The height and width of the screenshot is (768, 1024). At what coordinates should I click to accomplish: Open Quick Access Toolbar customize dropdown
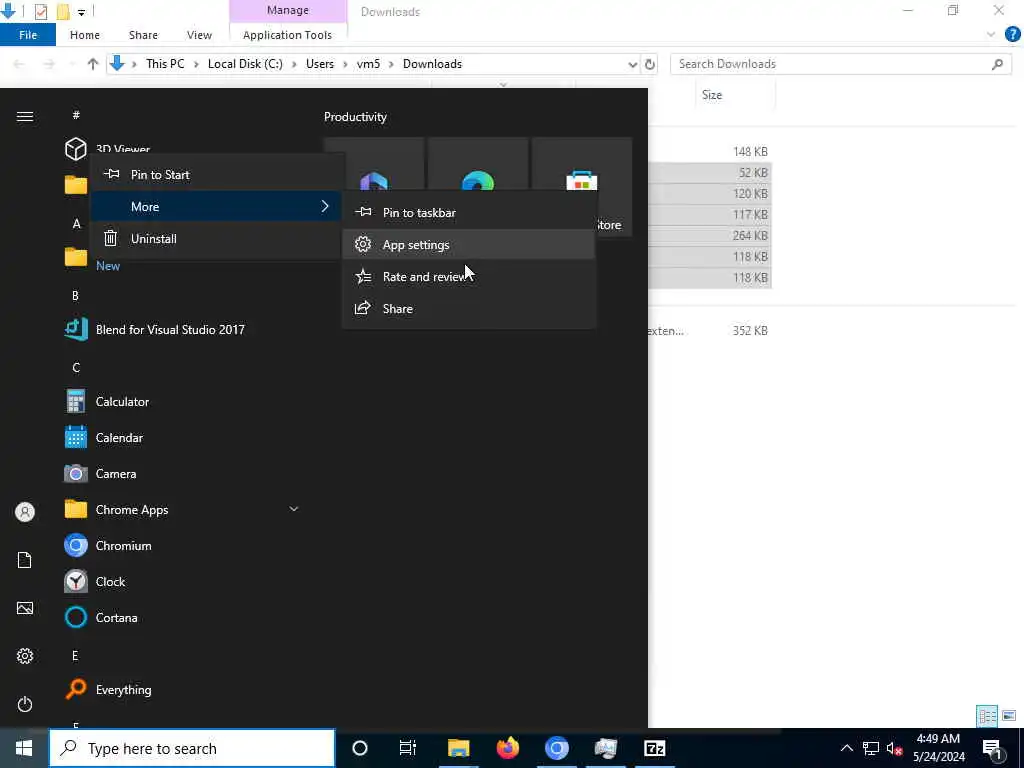[x=81, y=12]
